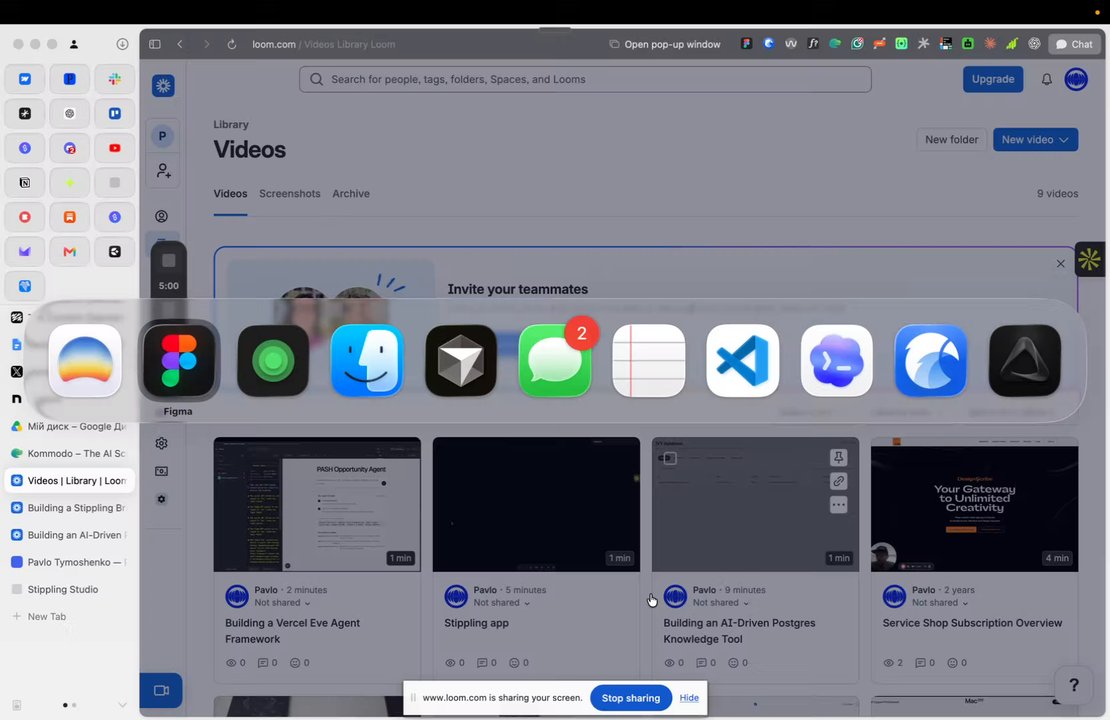The height and width of the screenshot is (720, 1110).
Task: Focus the Loom search field
Action: (x=585, y=79)
